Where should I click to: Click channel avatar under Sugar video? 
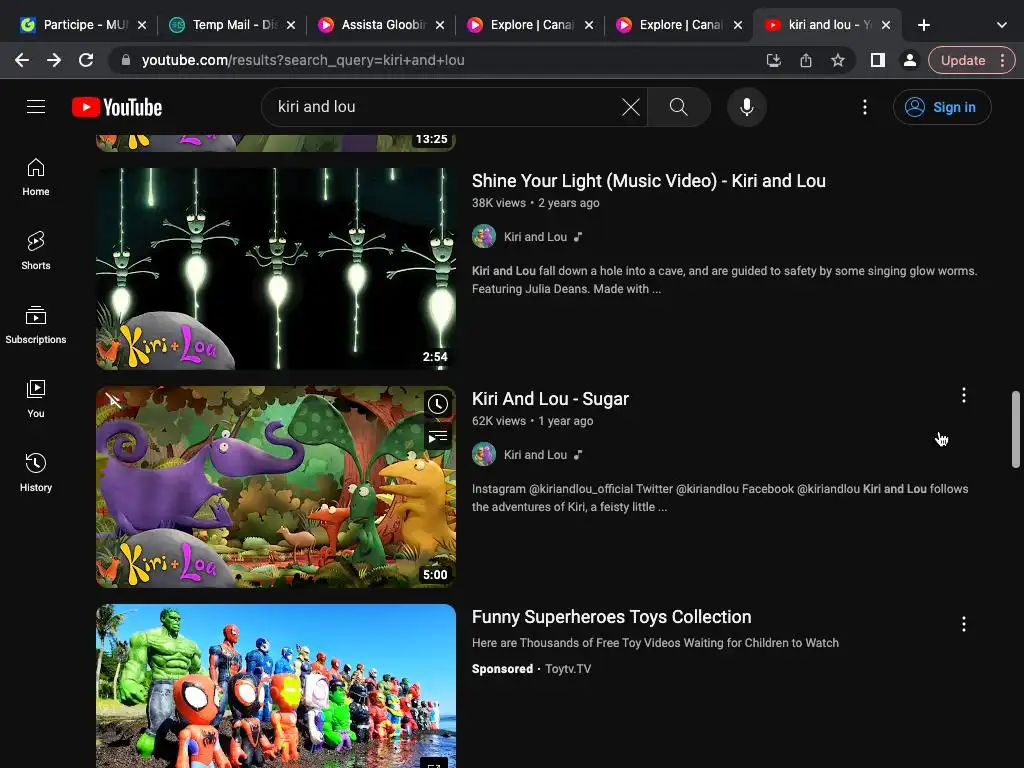pyautogui.click(x=484, y=455)
